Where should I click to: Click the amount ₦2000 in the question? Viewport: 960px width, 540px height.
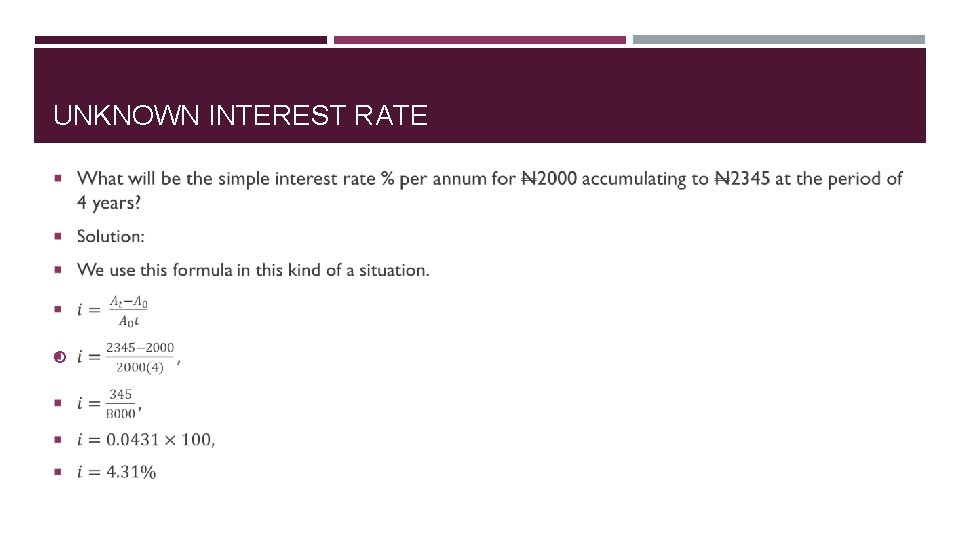[548, 179]
